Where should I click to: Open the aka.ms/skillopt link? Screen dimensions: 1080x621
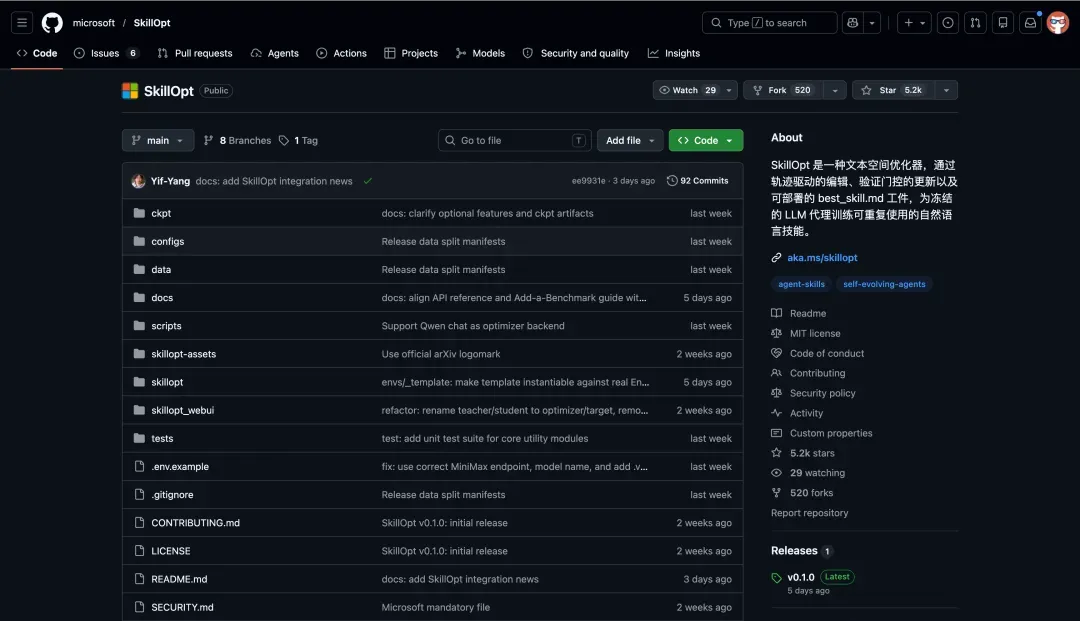(x=822, y=257)
